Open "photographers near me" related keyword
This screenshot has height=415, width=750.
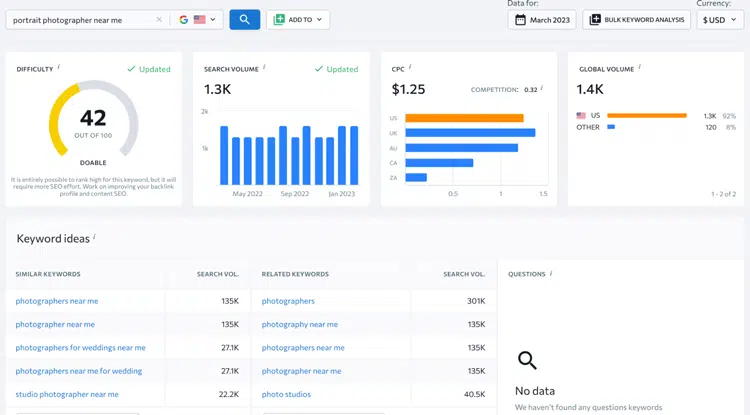pos(303,348)
